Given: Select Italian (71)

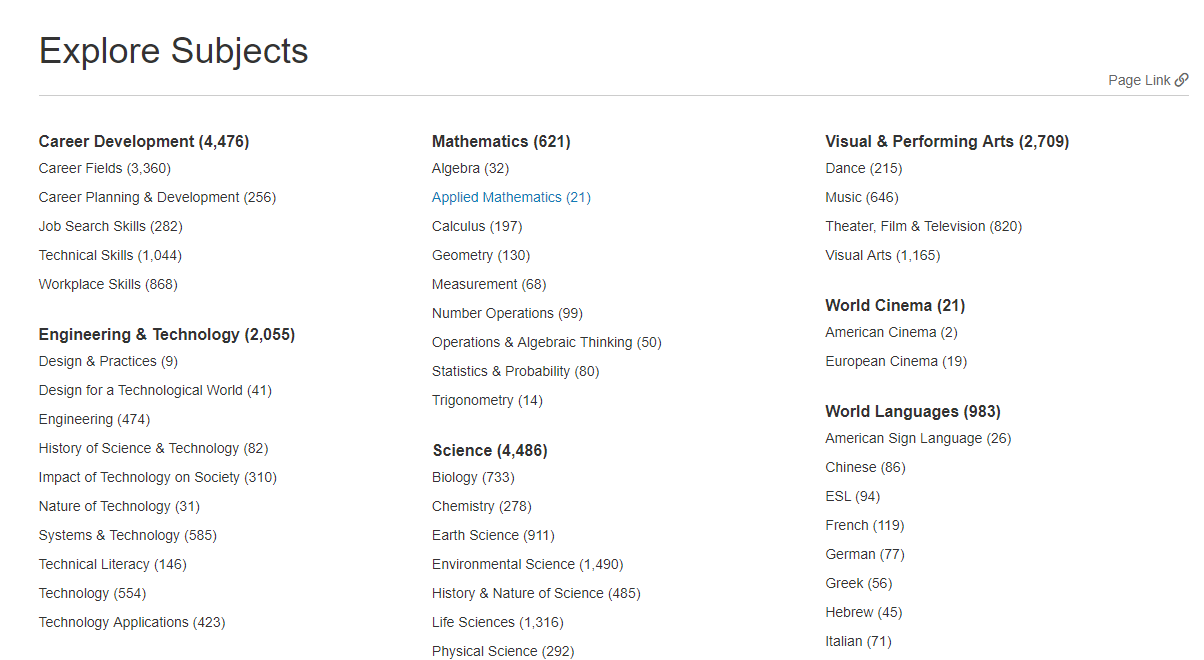Looking at the screenshot, I should [x=858, y=641].
